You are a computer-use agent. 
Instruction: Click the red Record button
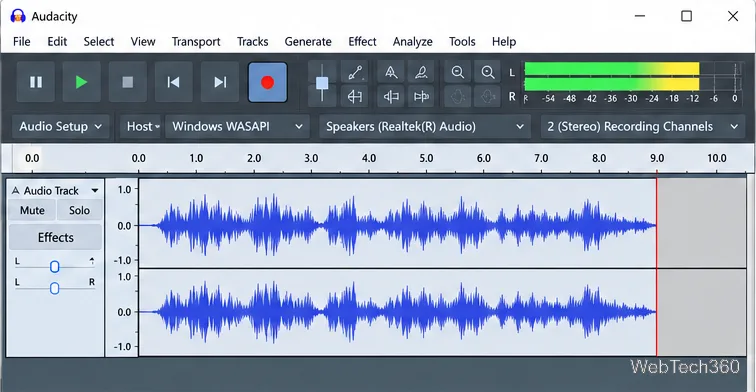coord(268,82)
